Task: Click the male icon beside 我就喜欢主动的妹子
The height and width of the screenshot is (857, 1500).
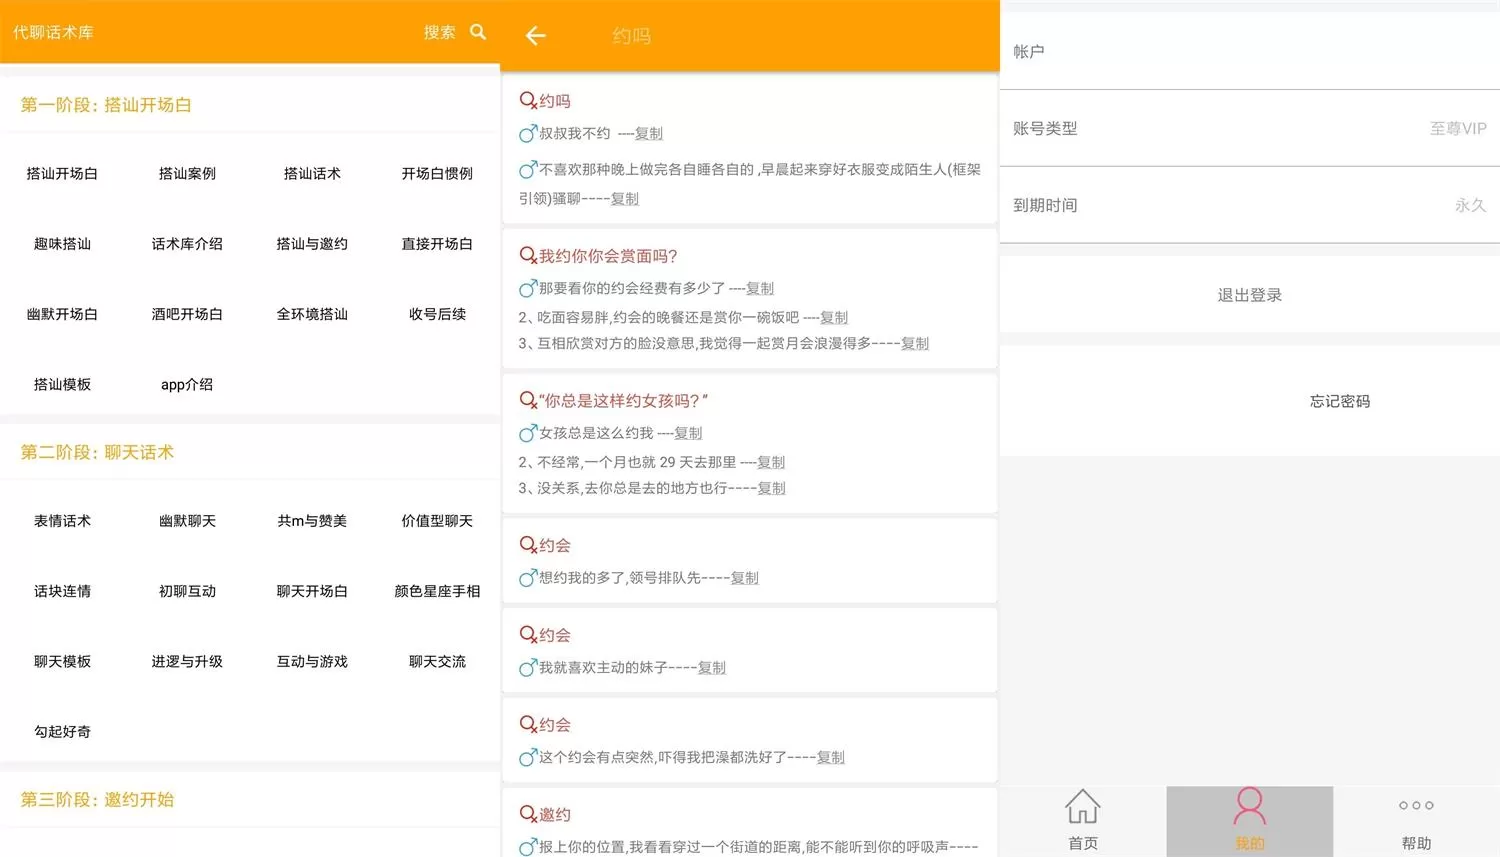Action: point(527,668)
